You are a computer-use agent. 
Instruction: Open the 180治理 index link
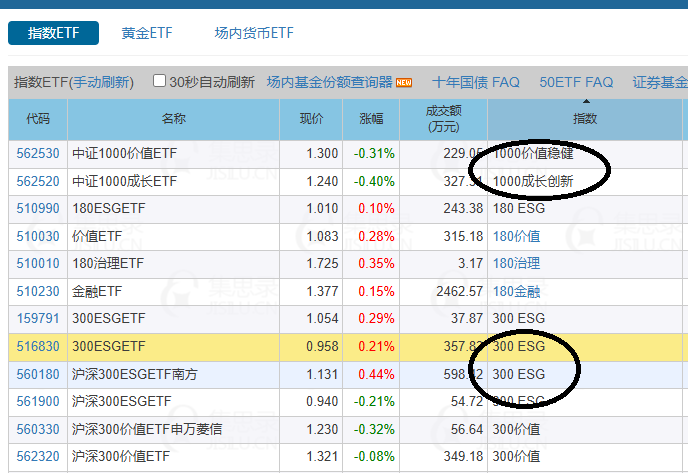click(x=517, y=264)
